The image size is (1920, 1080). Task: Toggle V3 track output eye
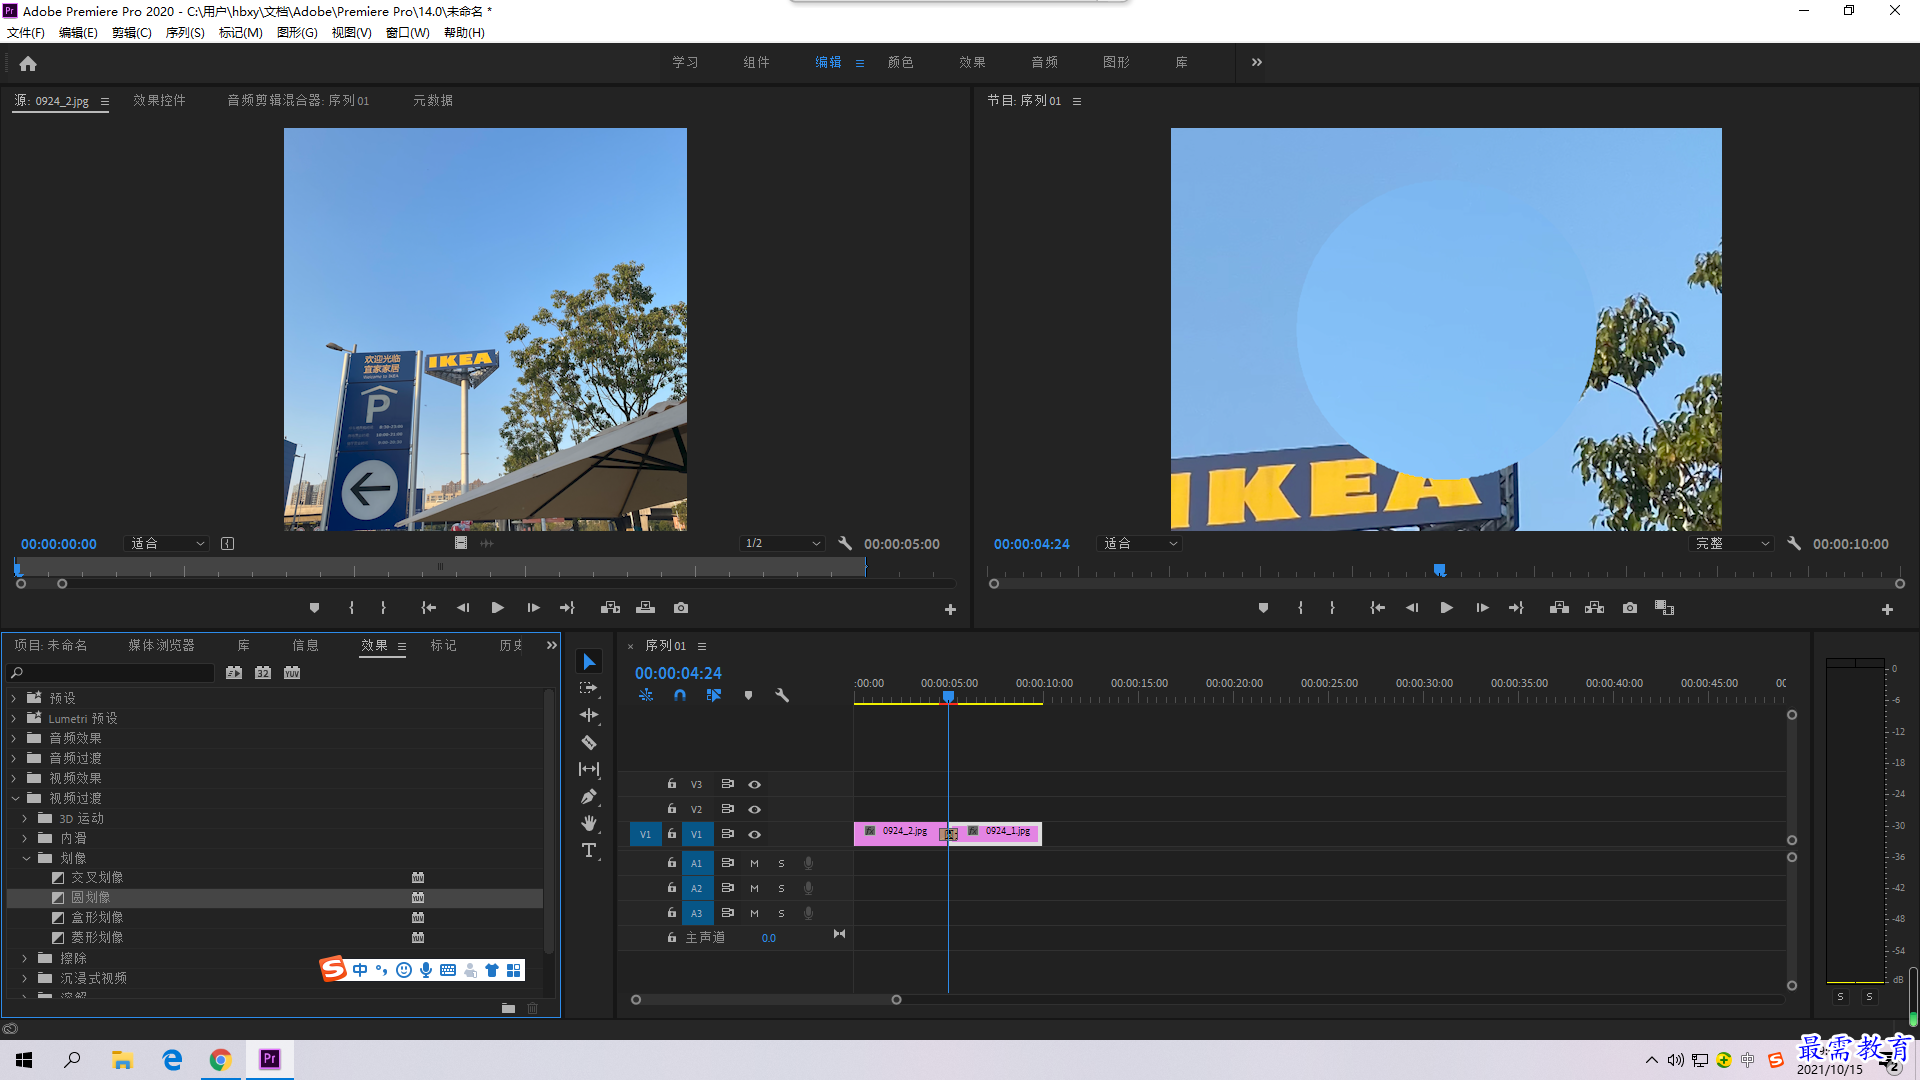[755, 784]
